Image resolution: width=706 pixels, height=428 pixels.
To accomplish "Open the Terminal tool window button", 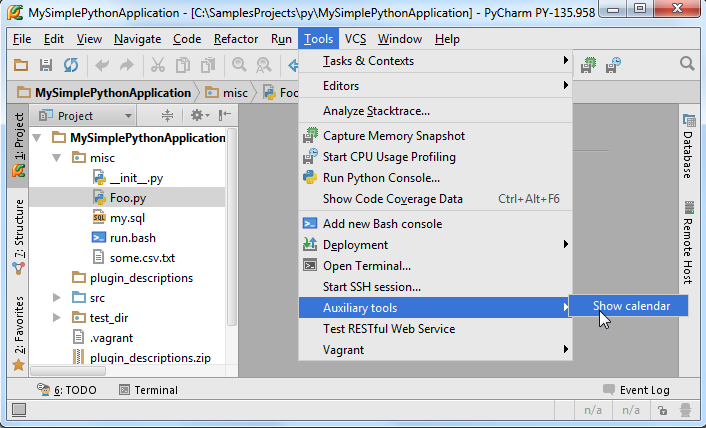I will coord(148,390).
